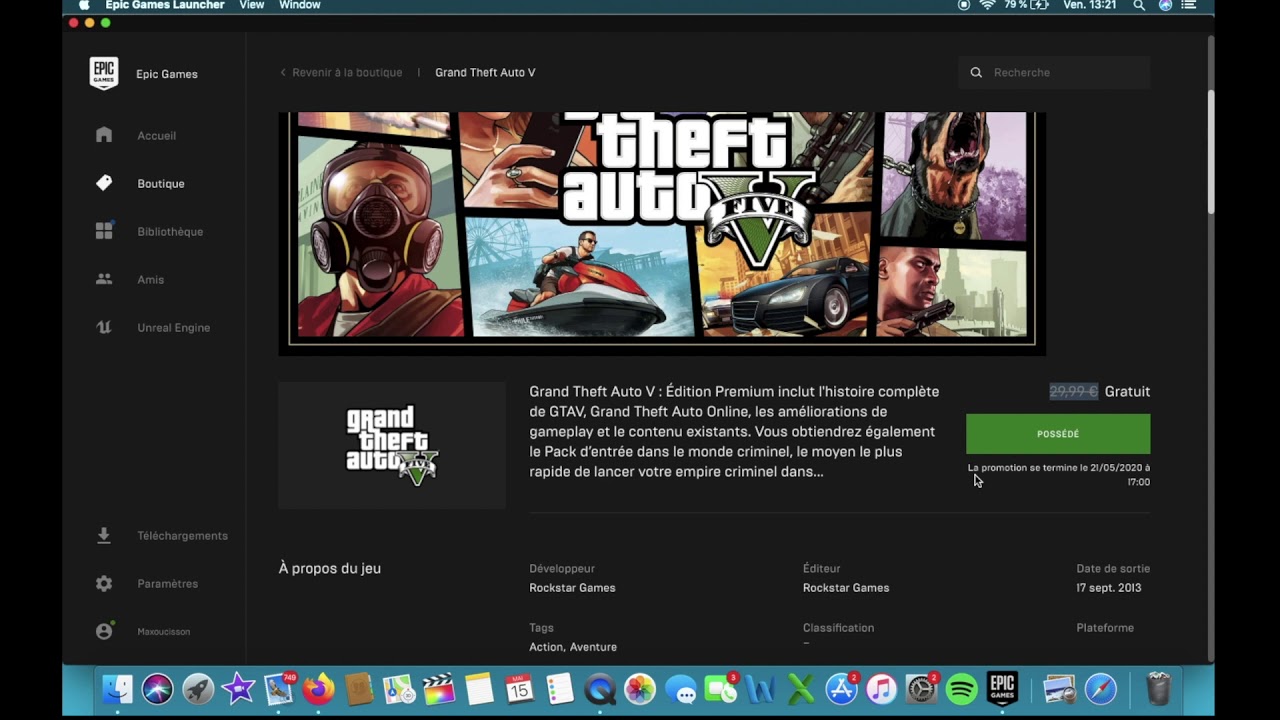Open the Trash in the dock

click(x=1158, y=689)
